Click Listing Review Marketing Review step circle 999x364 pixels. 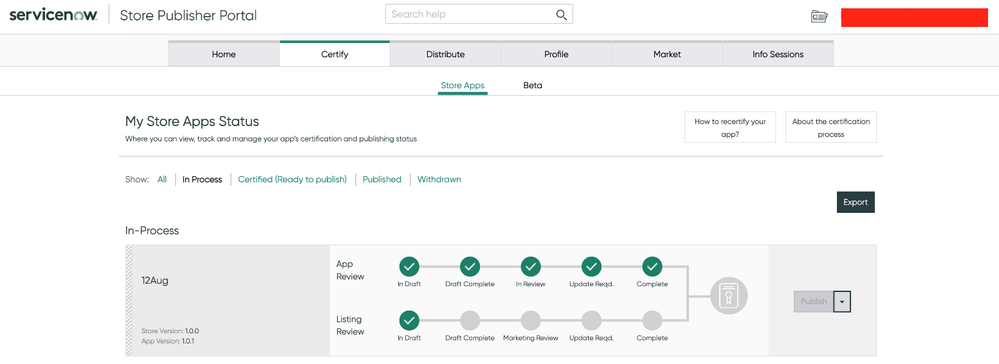coord(531,320)
